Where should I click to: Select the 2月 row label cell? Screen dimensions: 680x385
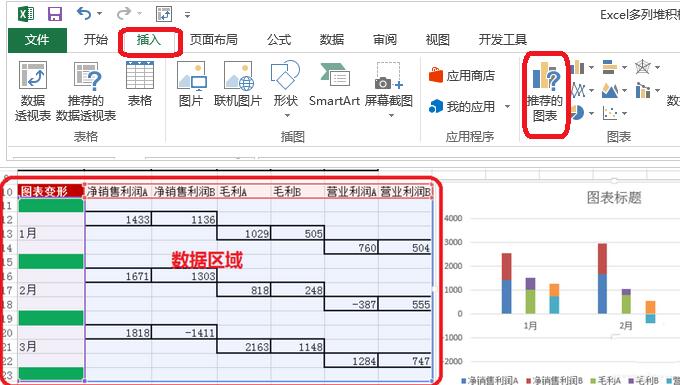pyautogui.click(x=51, y=290)
